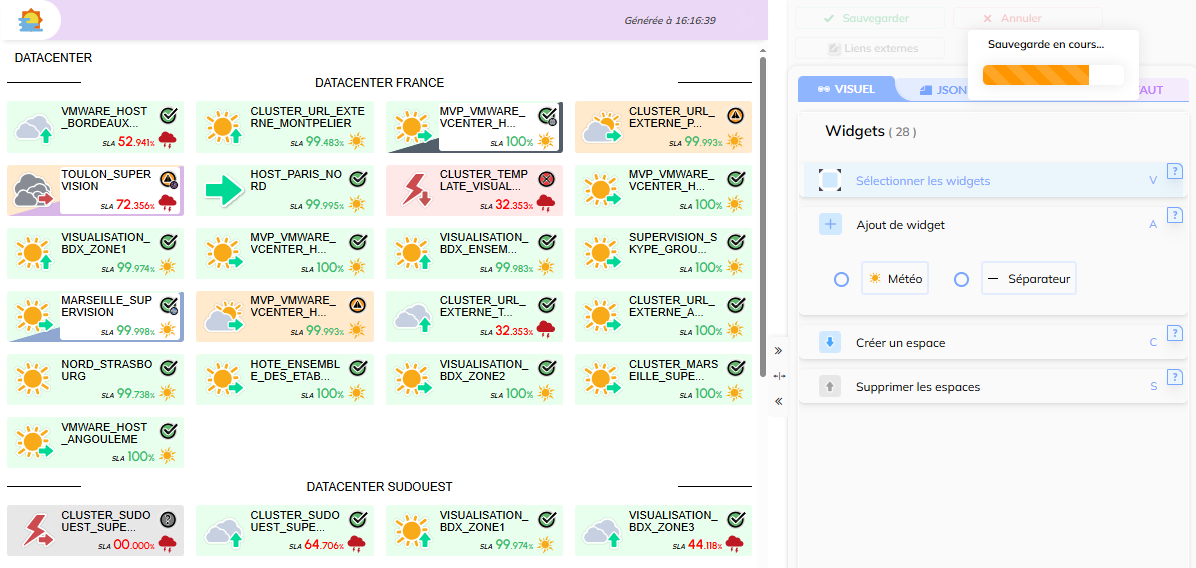
Task: Open help icon for Créer un espace
Action: tap(1175, 333)
